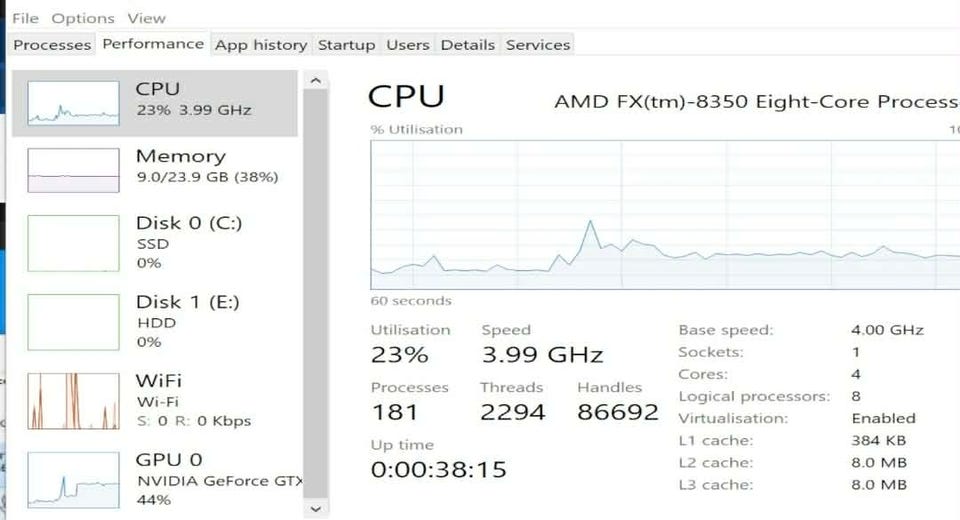Switch to the Users tab
The image size is (960, 520).
(x=408, y=45)
